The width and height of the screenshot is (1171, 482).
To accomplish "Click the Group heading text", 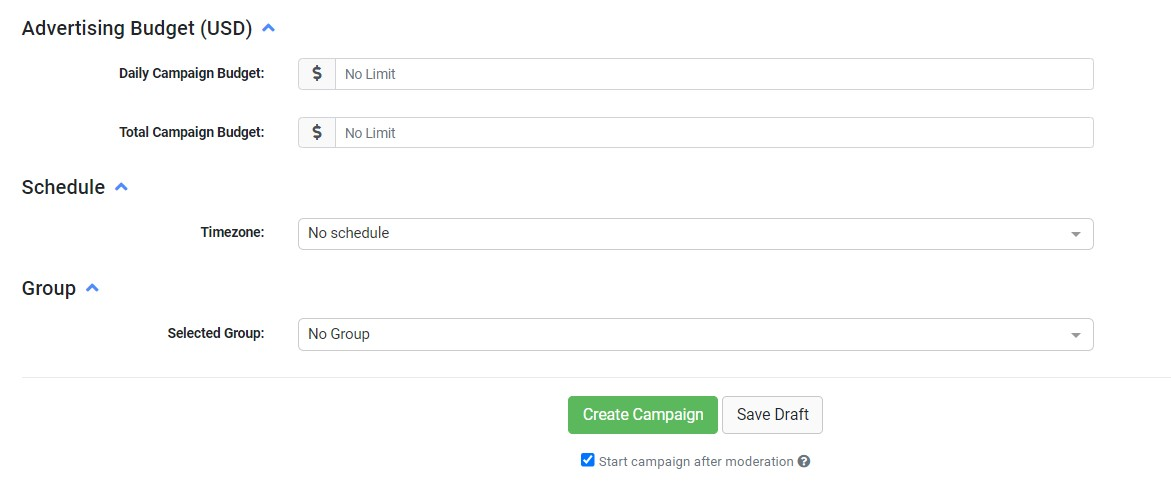I will click(49, 288).
